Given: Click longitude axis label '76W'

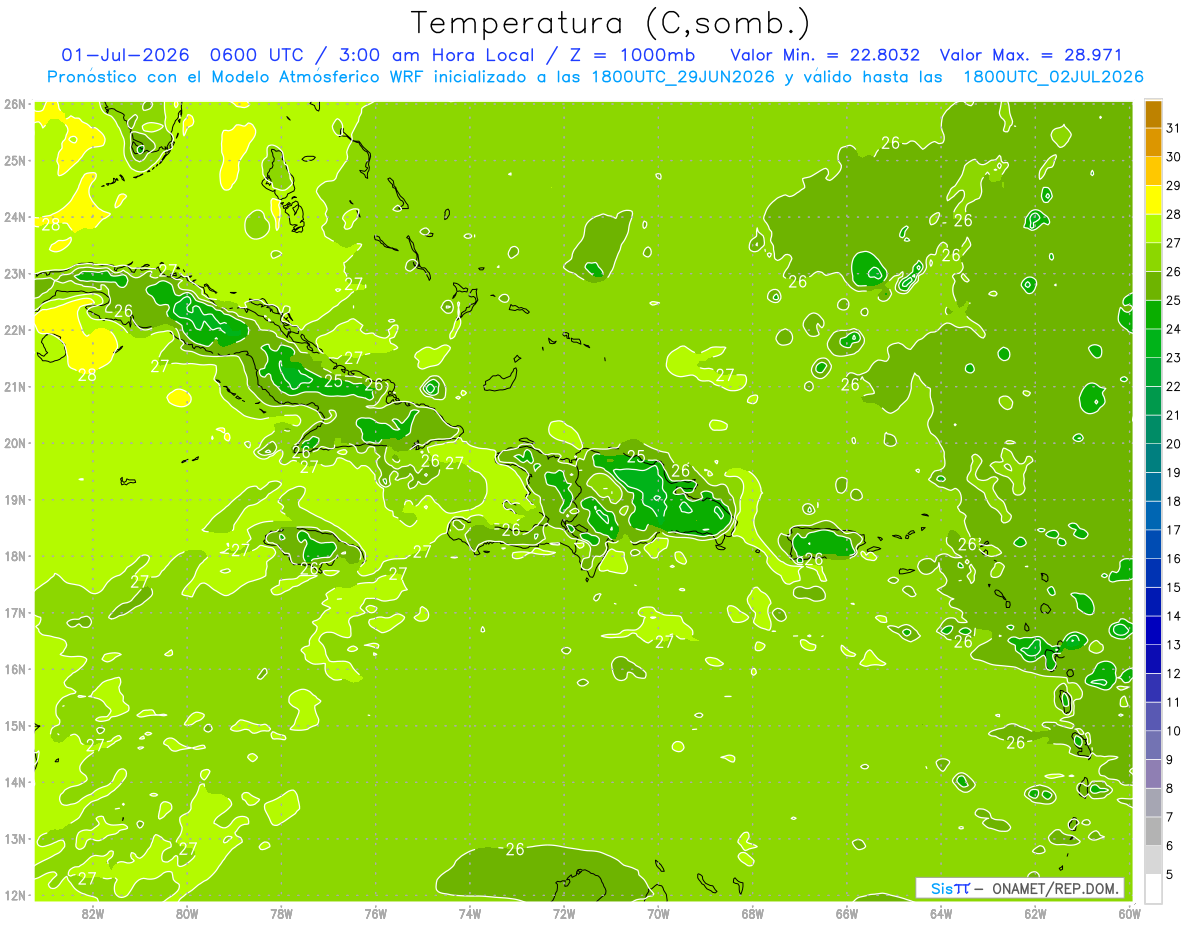Looking at the screenshot, I should point(375,912).
